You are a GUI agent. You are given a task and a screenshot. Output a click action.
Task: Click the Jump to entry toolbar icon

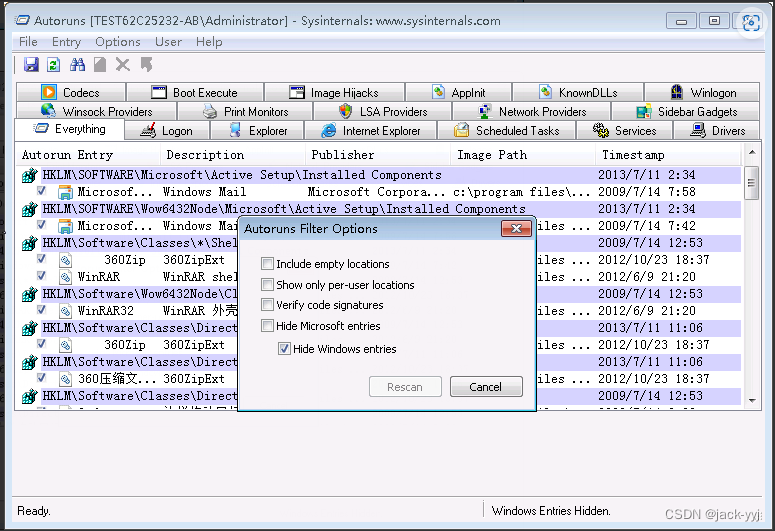[x=146, y=65]
